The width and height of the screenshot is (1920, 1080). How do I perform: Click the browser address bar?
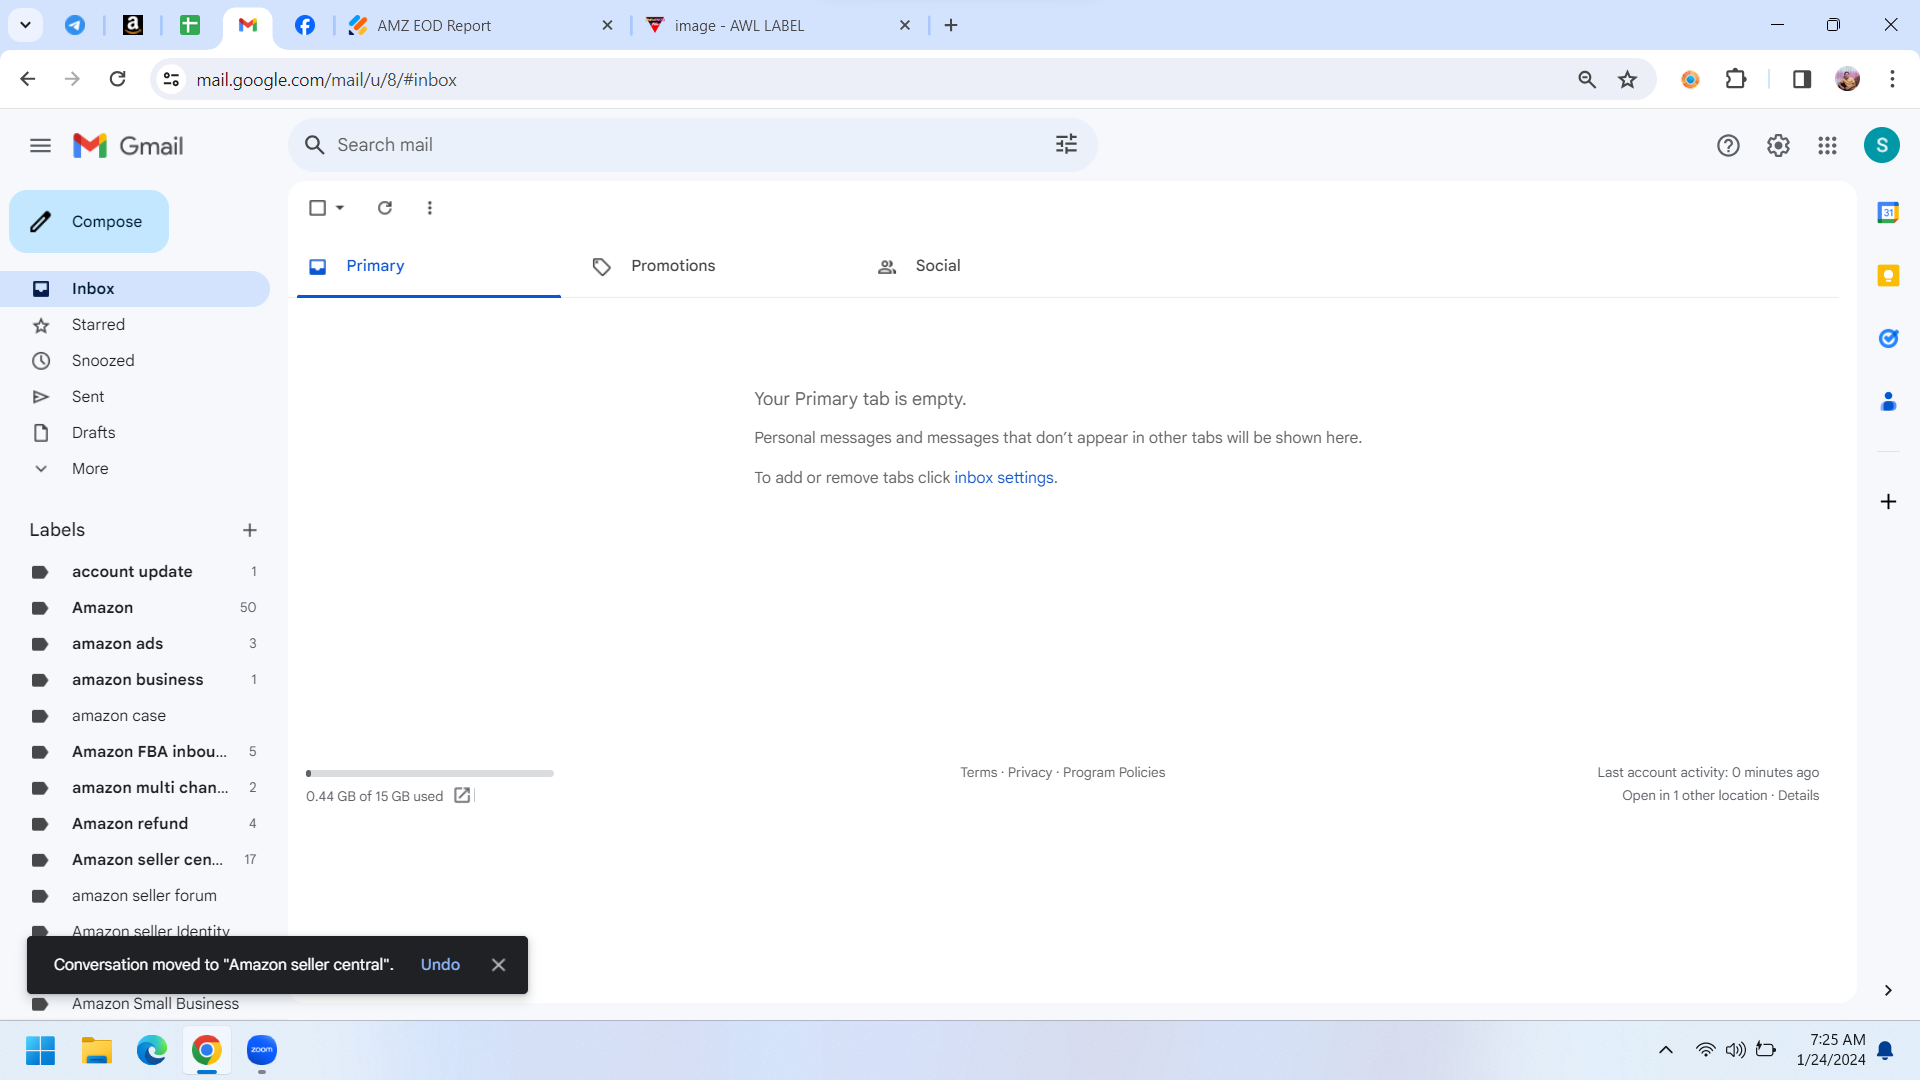(880, 80)
